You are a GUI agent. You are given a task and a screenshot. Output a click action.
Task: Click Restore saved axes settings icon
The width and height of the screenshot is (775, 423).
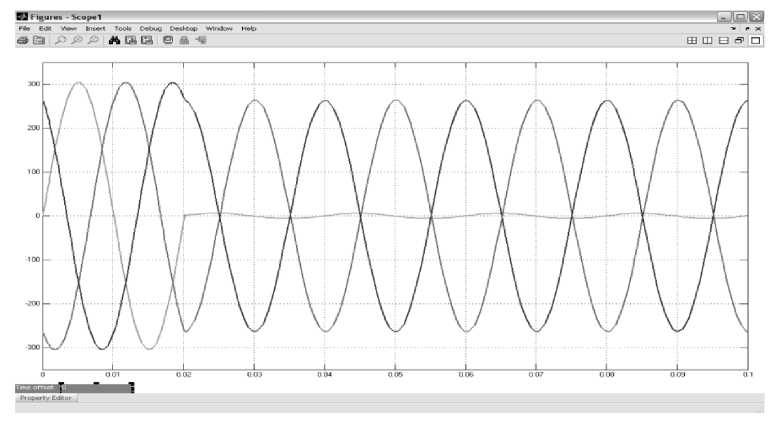coord(147,41)
